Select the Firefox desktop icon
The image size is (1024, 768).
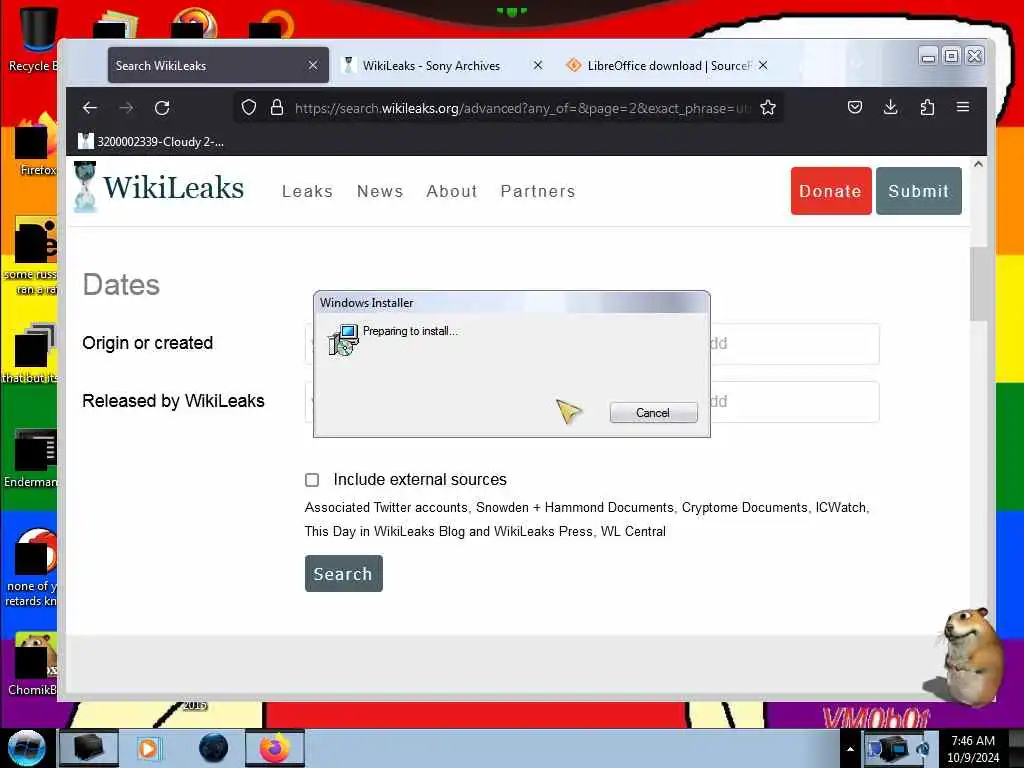(x=34, y=147)
